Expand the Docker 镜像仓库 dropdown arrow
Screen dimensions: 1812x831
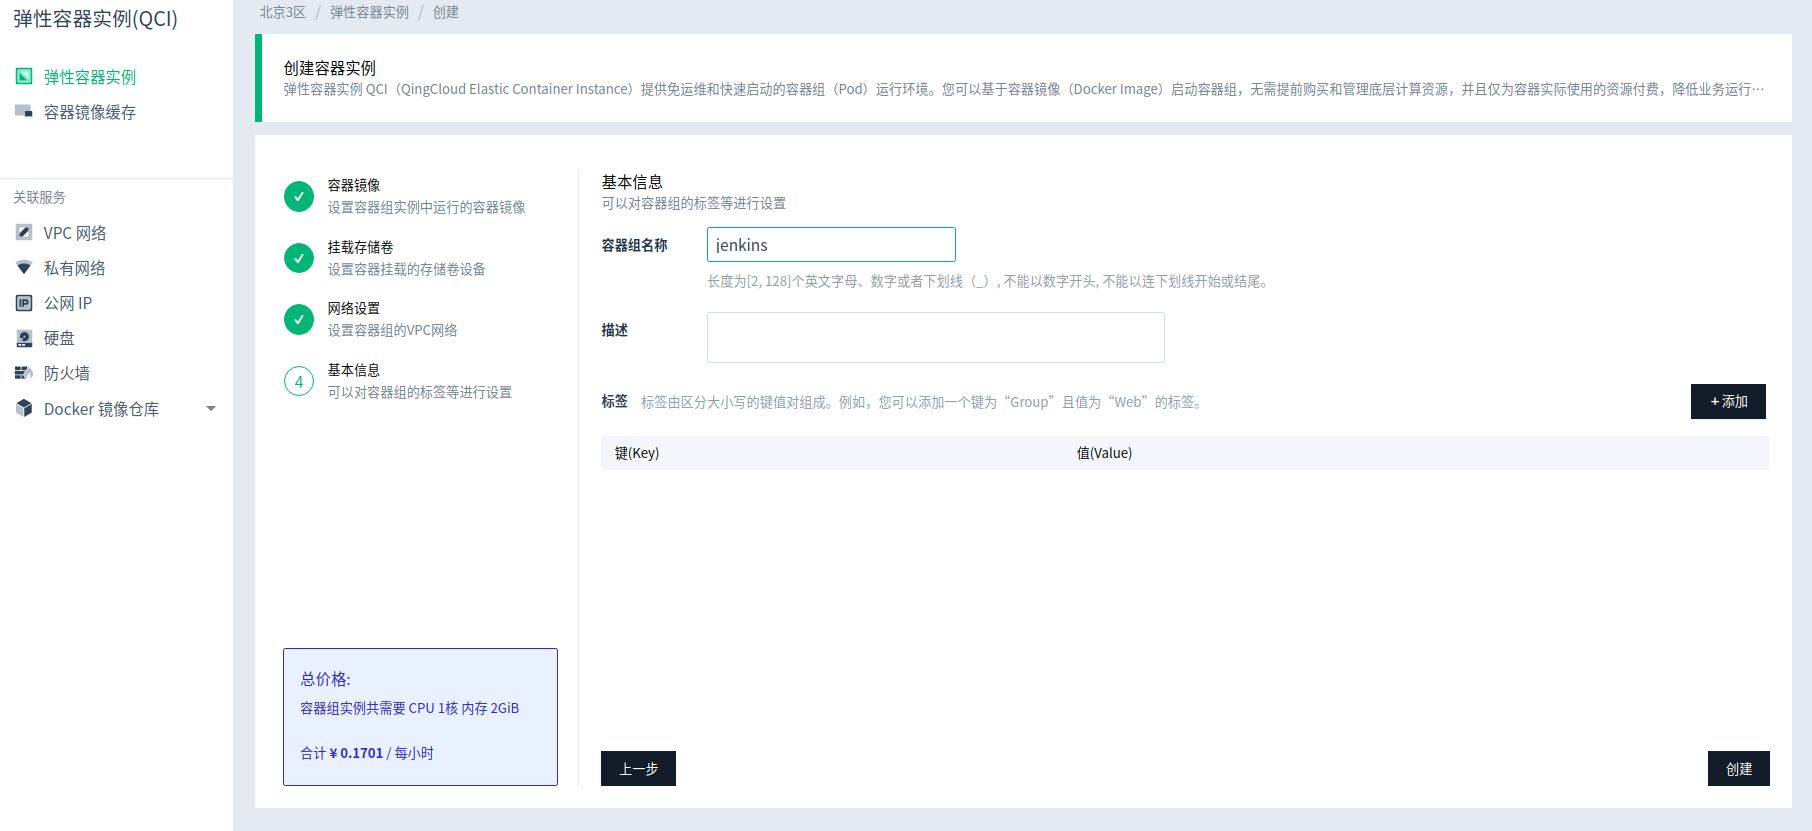point(211,408)
